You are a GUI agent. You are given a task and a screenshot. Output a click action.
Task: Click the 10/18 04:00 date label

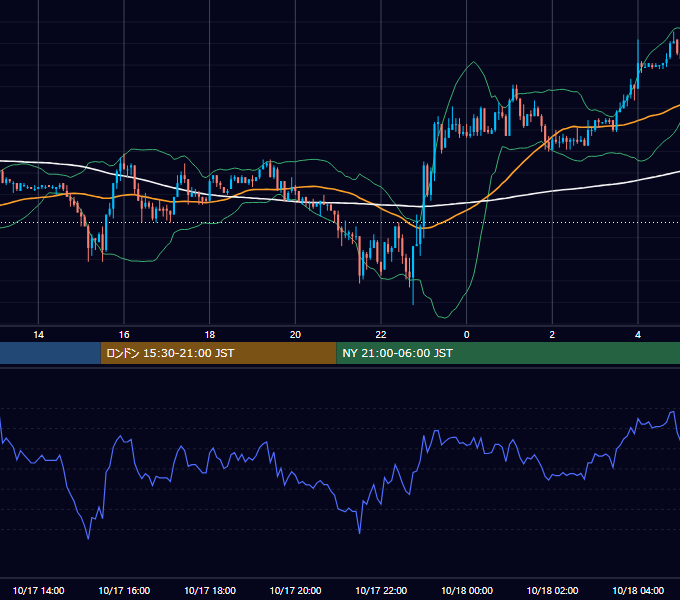(x=638, y=590)
